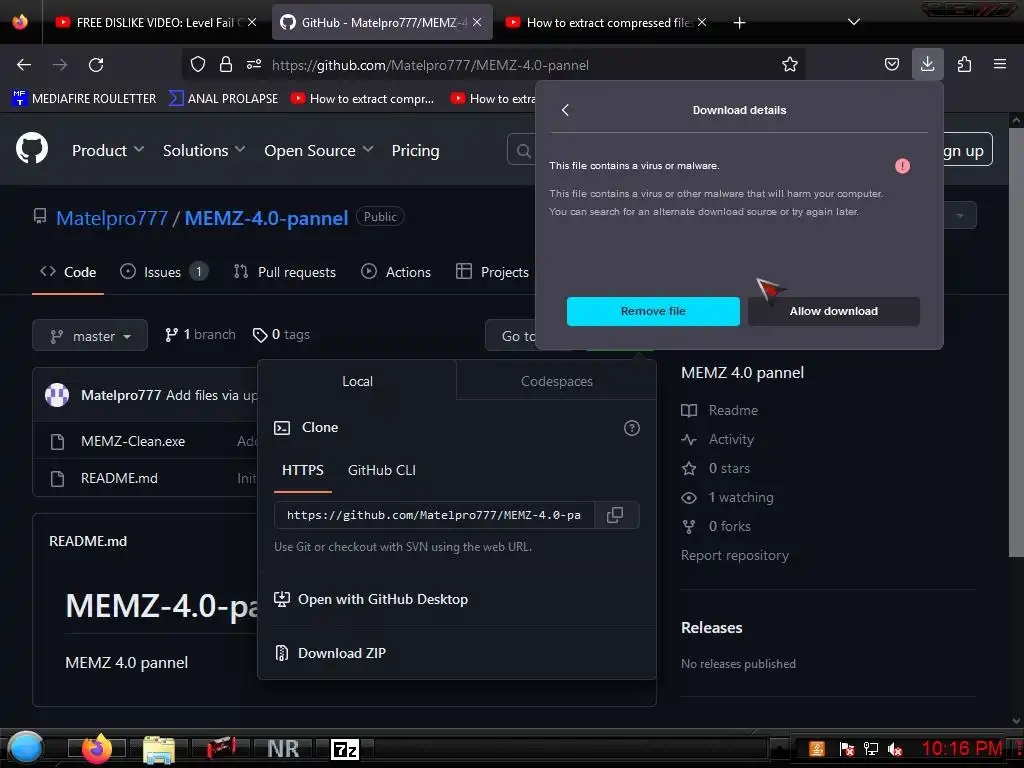The image size is (1024, 768).
Task: Open the Projects repository tab
Action: pos(492,272)
